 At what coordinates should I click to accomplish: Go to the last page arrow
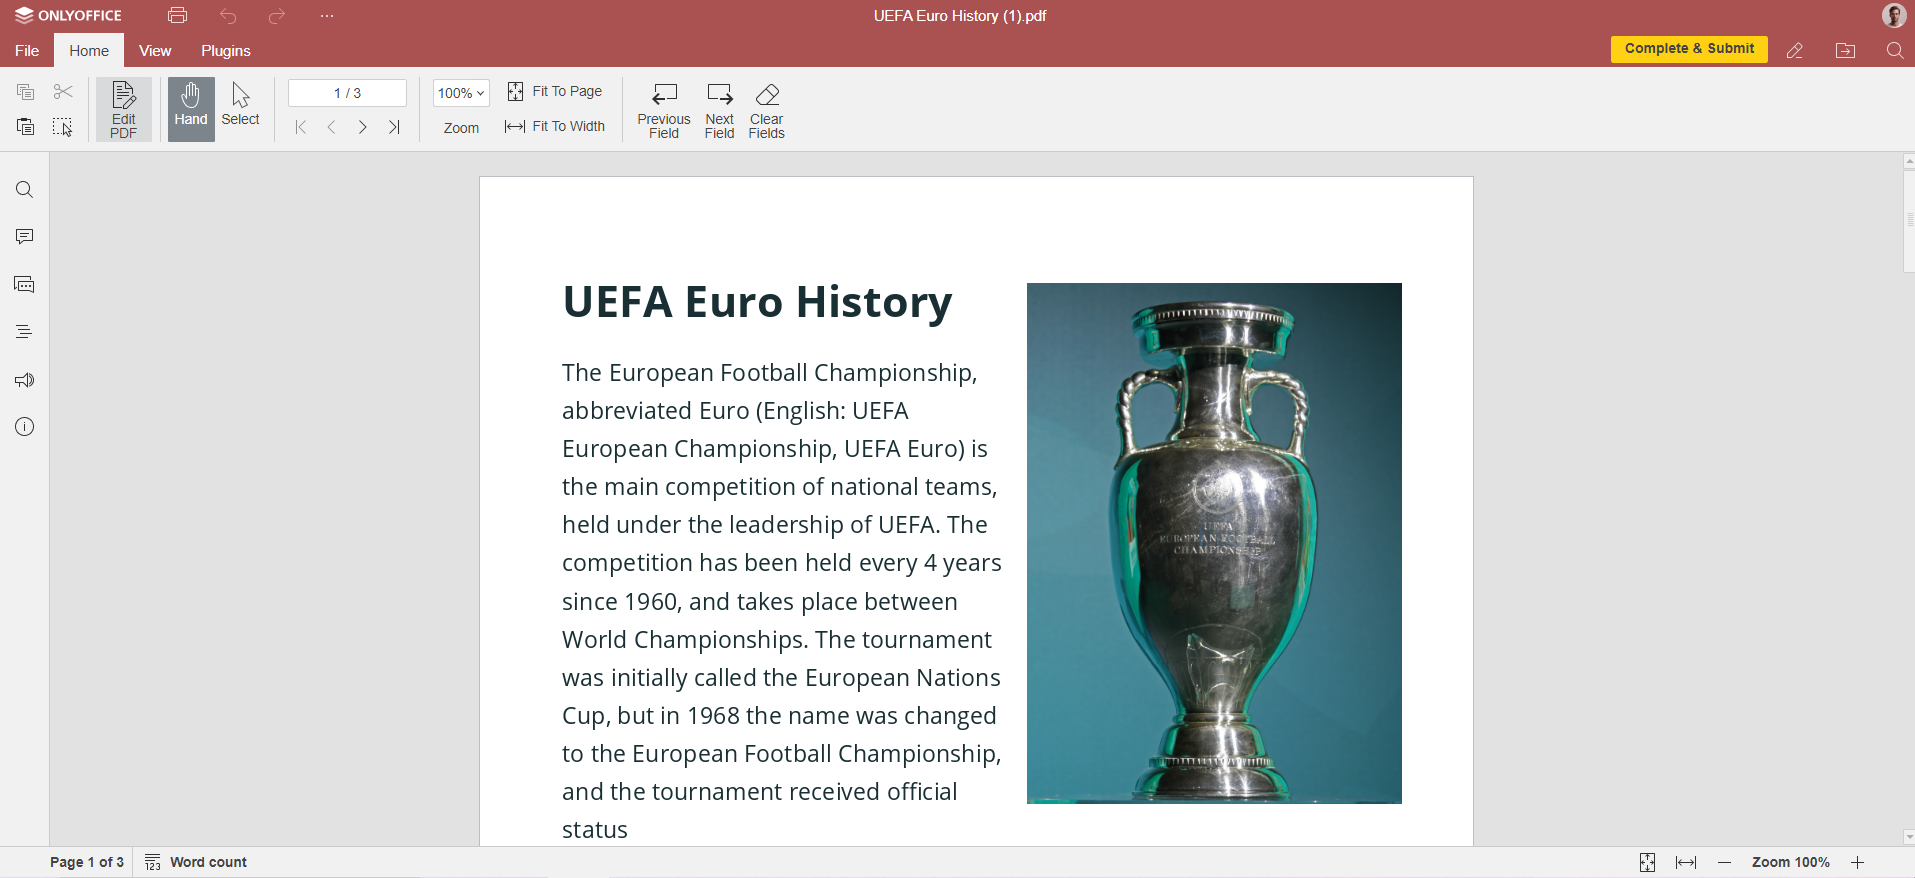(x=394, y=127)
